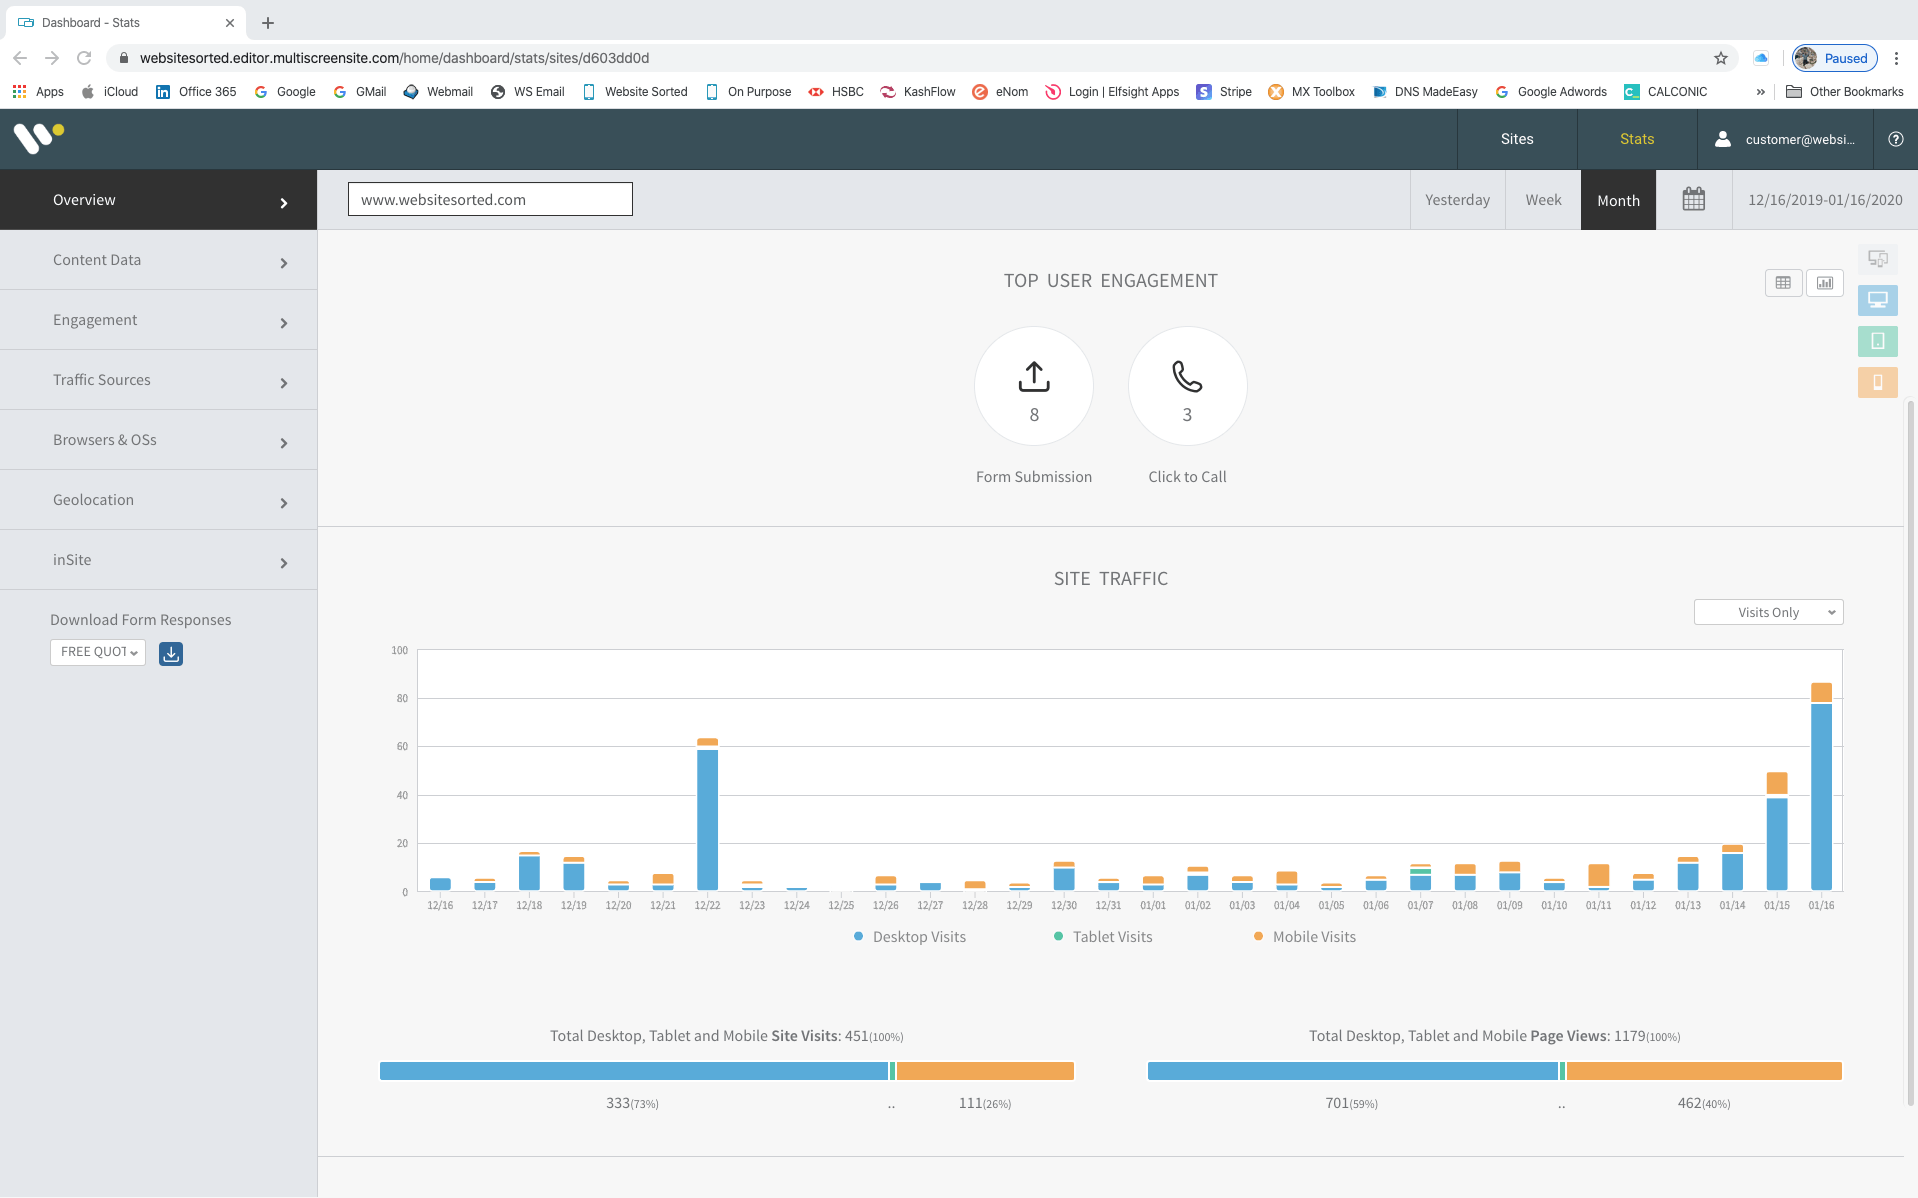This screenshot has width=1918, height=1198.
Task: Toggle the Desktop Visits legend item
Action: pyautogui.click(x=909, y=936)
